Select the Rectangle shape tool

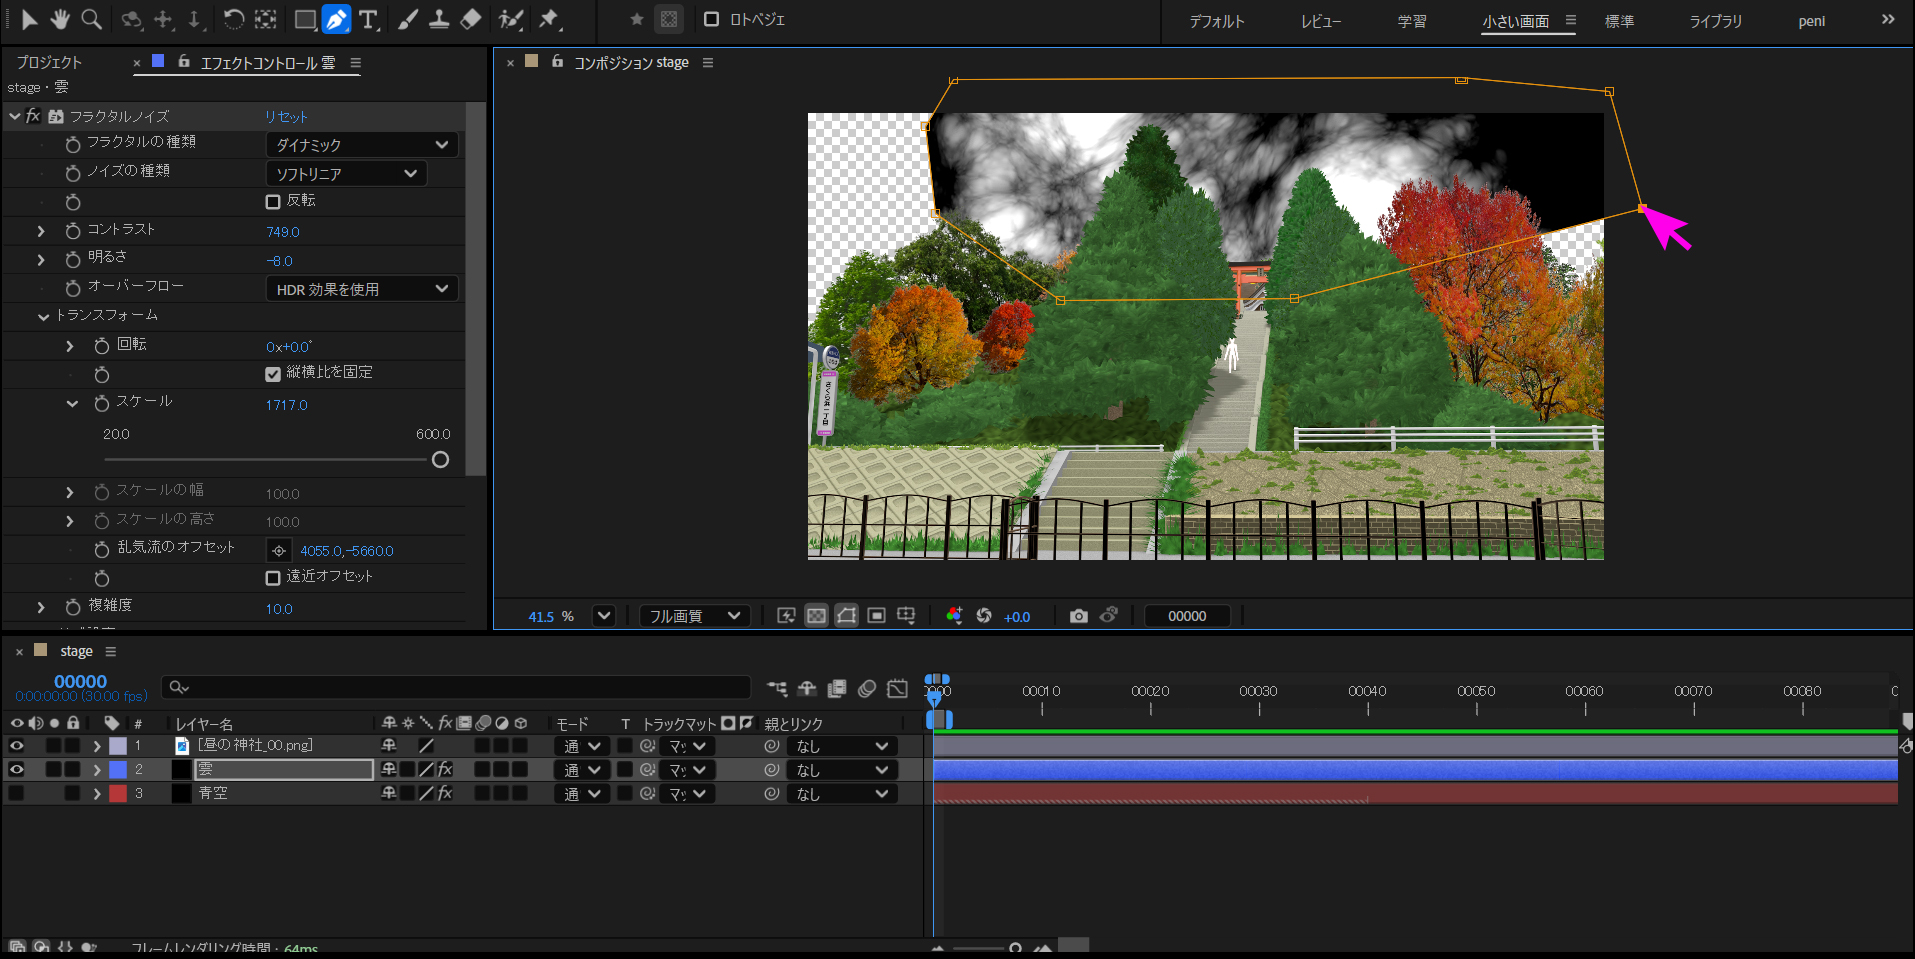pyautogui.click(x=305, y=19)
